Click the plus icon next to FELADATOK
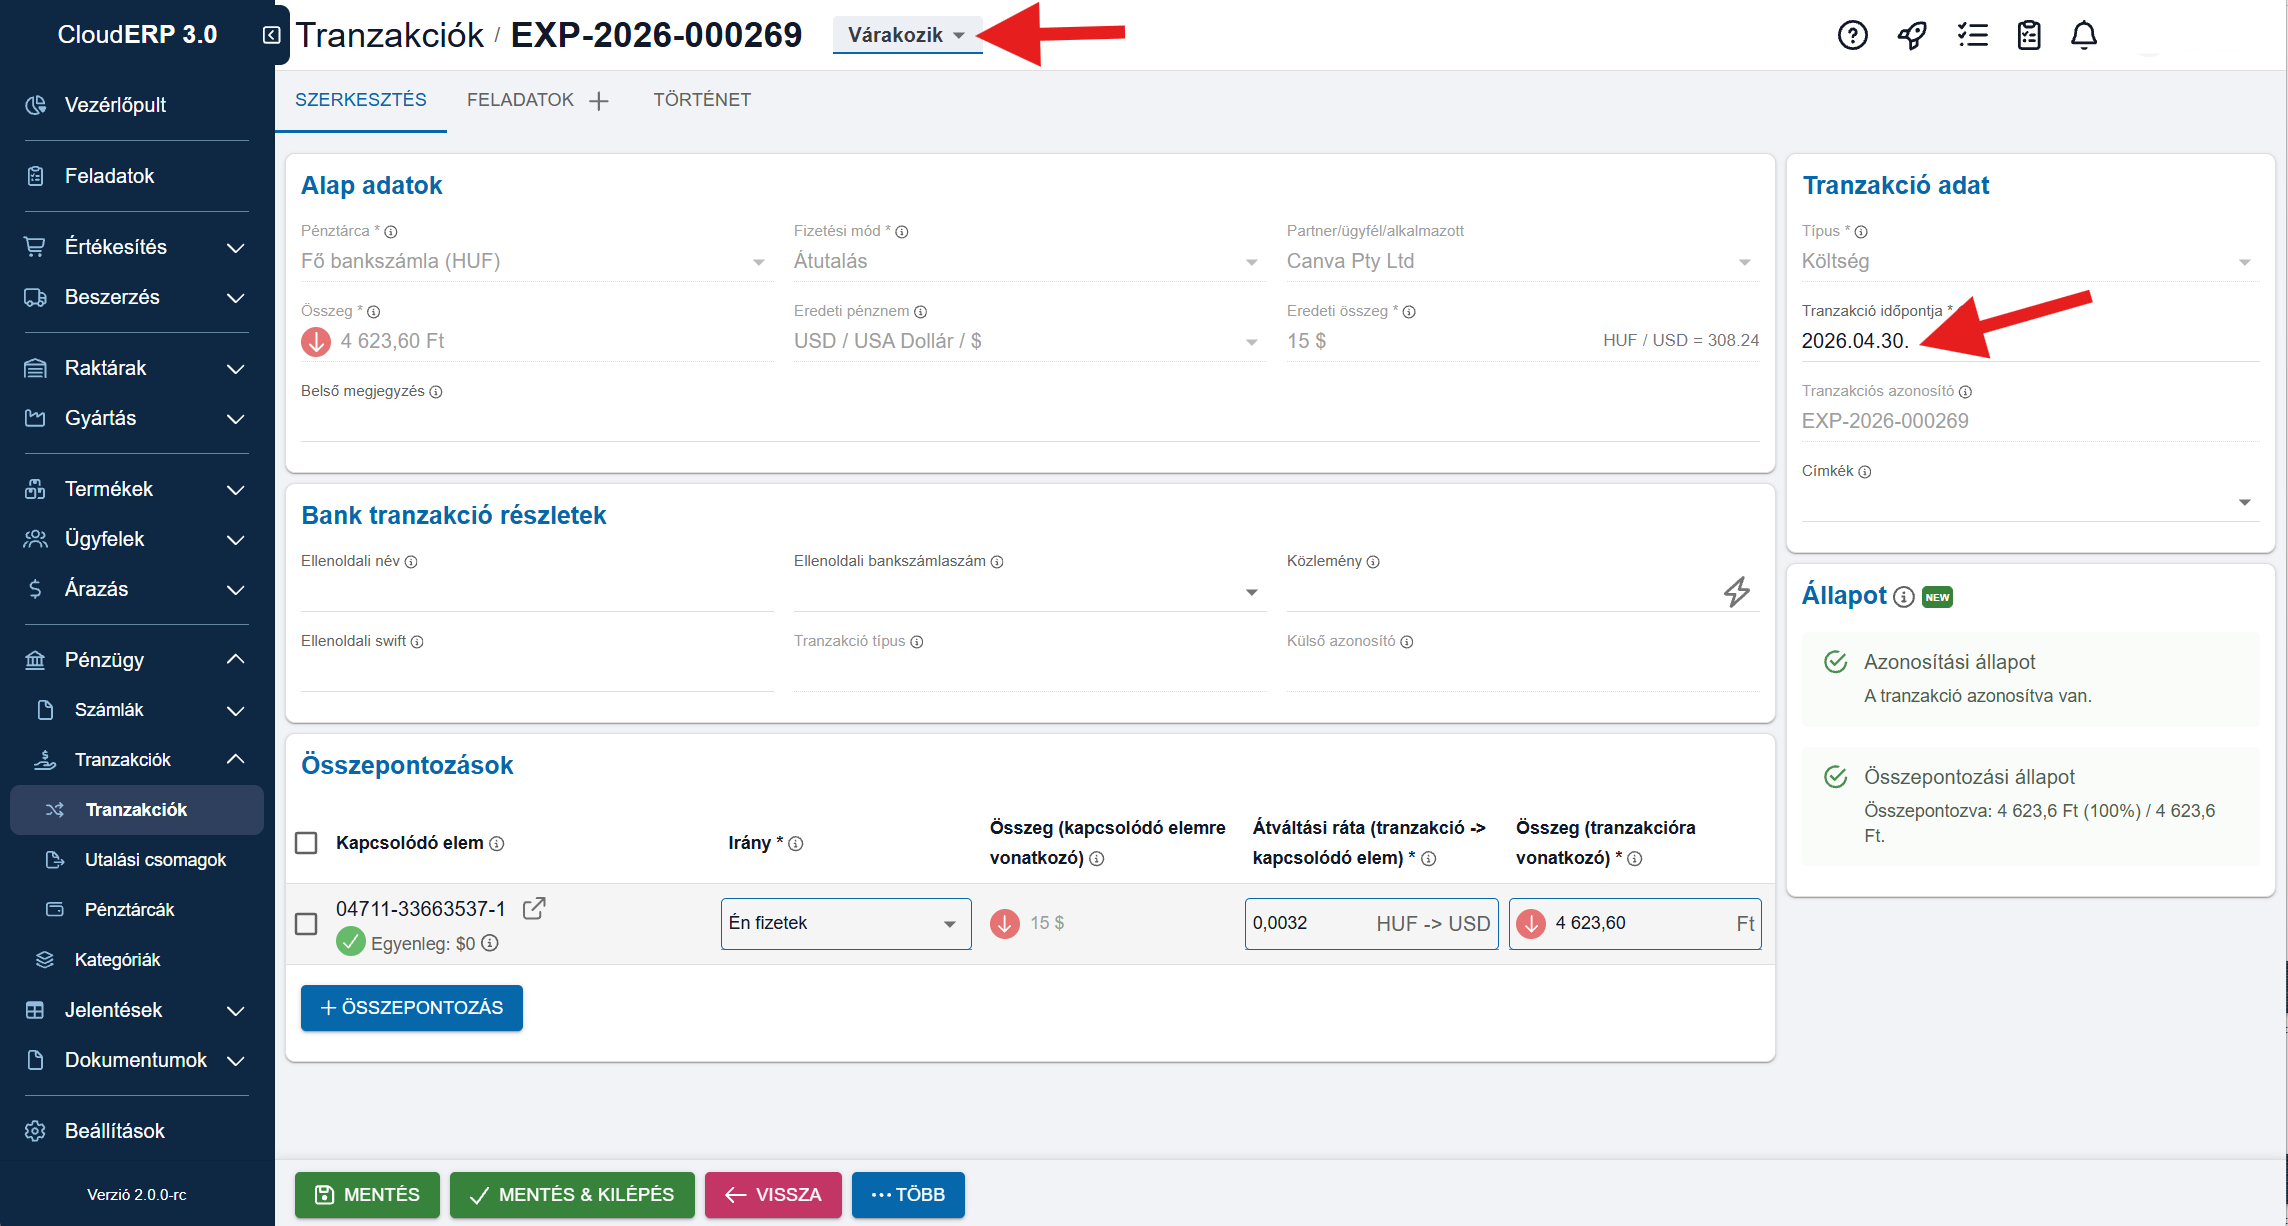The width and height of the screenshot is (2288, 1226). click(599, 101)
